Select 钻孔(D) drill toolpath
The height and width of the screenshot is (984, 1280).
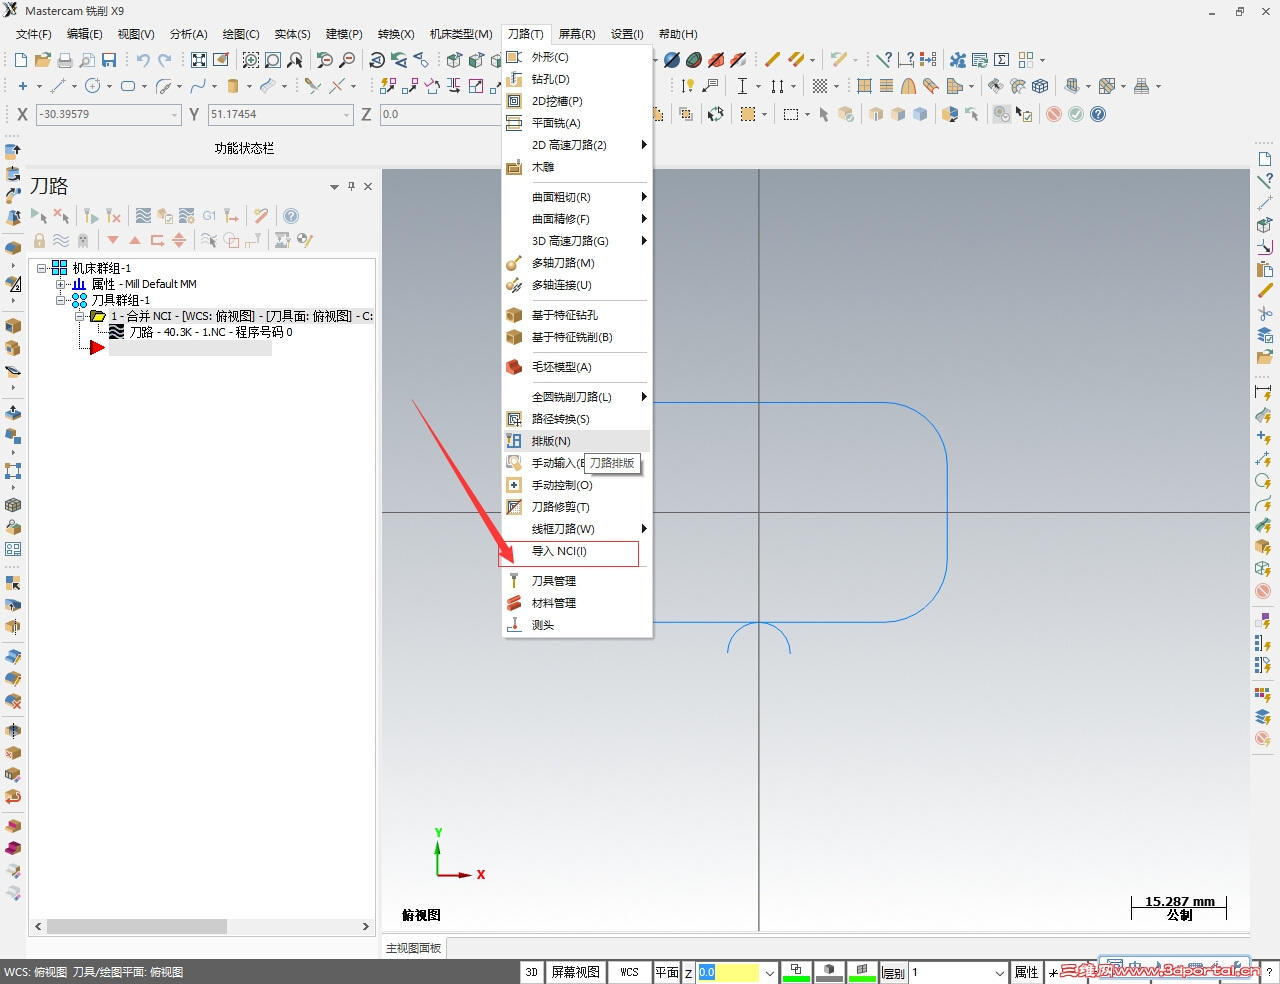click(x=576, y=79)
